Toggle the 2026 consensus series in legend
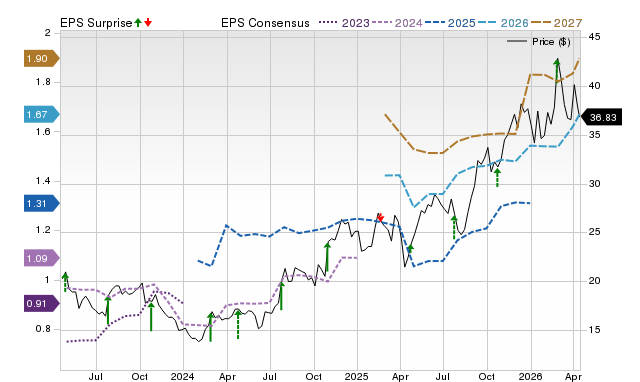This screenshot has width=640, height=382. coord(503,23)
